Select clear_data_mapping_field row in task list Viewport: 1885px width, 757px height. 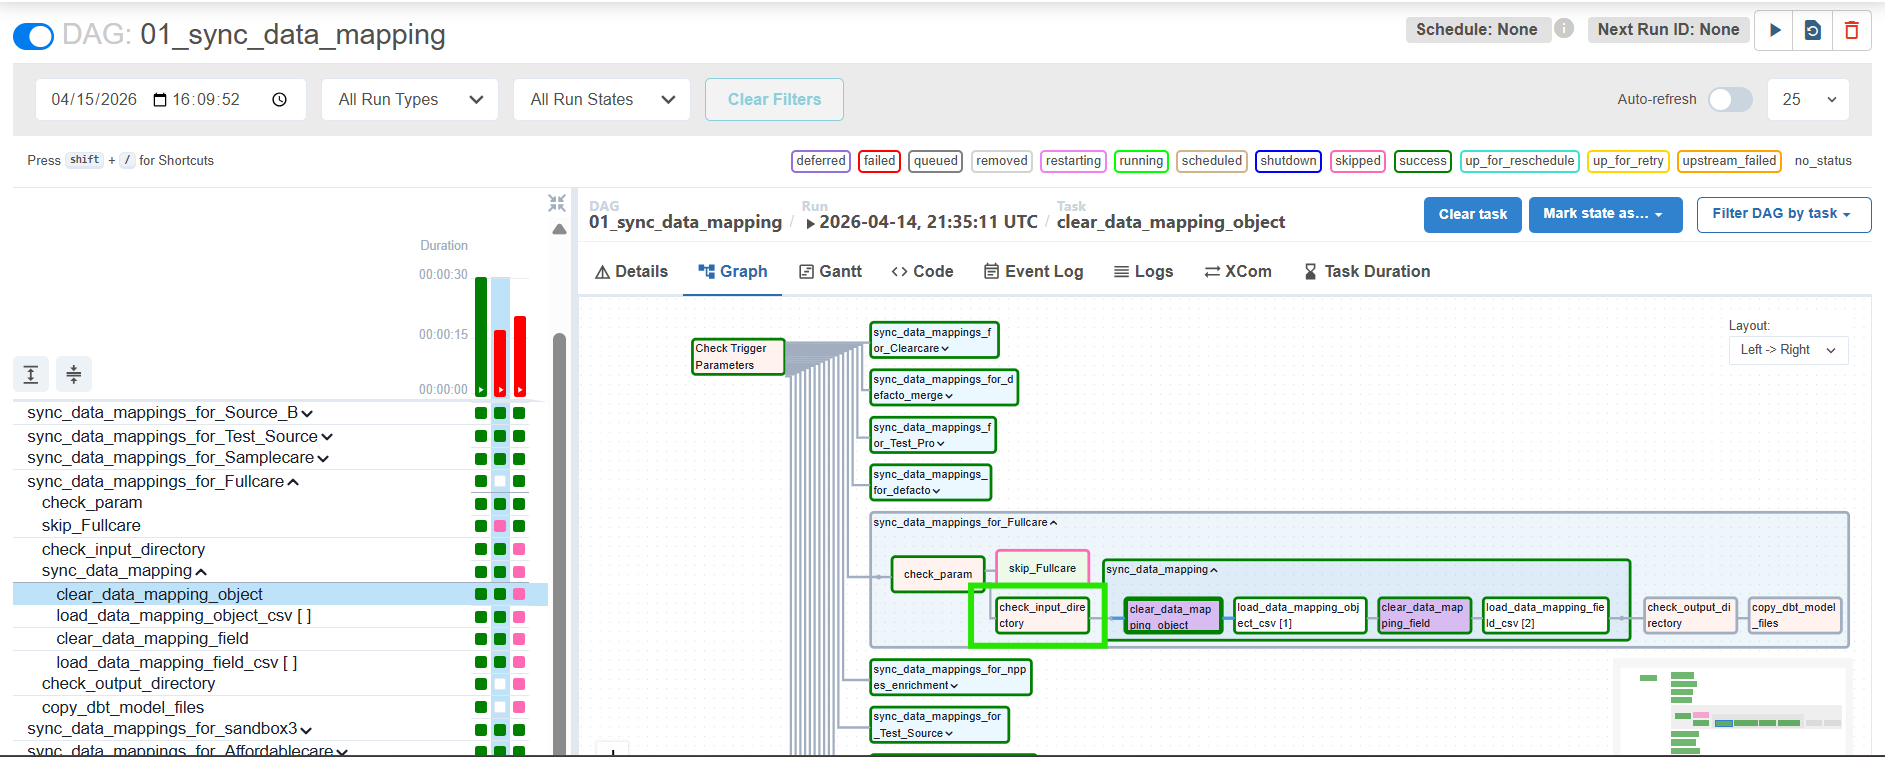pyautogui.click(x=152, y=639)
